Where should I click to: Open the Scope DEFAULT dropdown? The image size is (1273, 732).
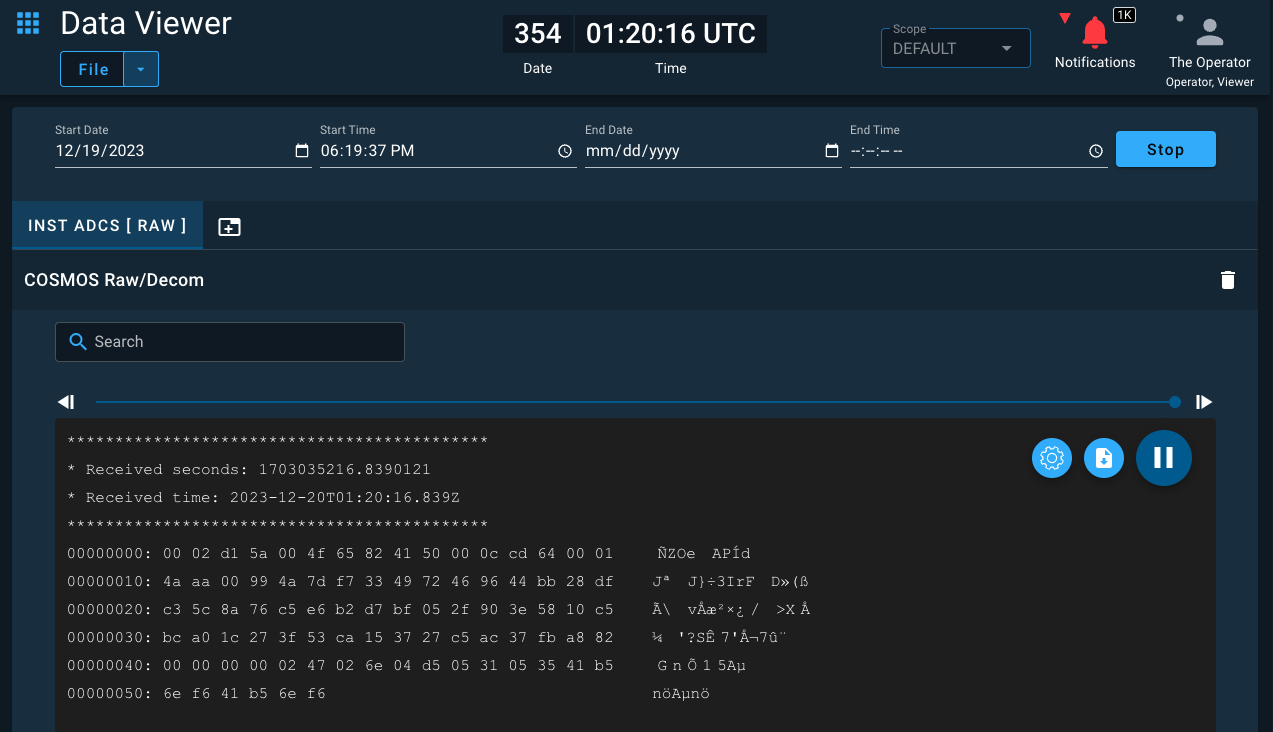[x=955, y=48]
